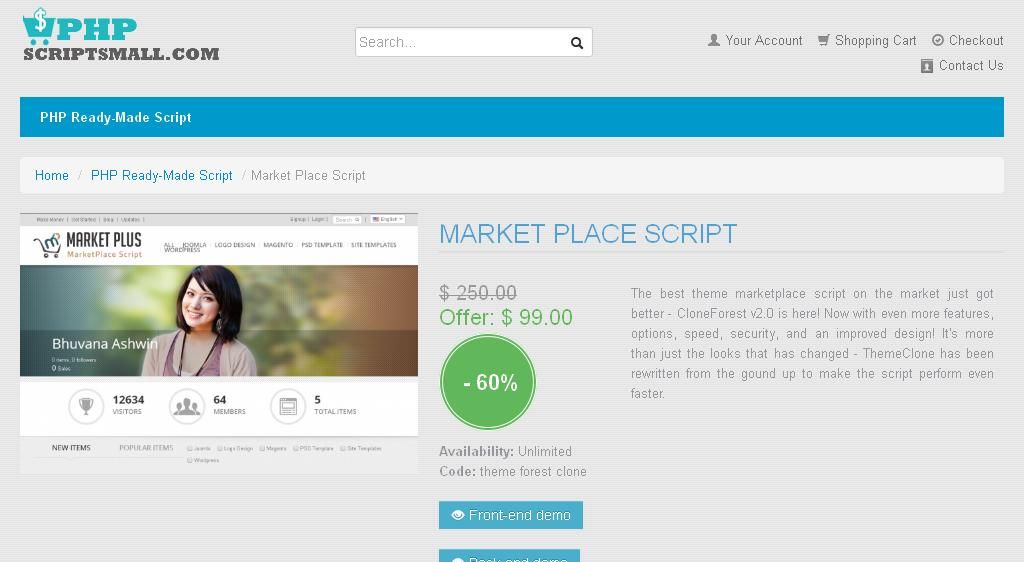Click the Contact Us link text

970,66
